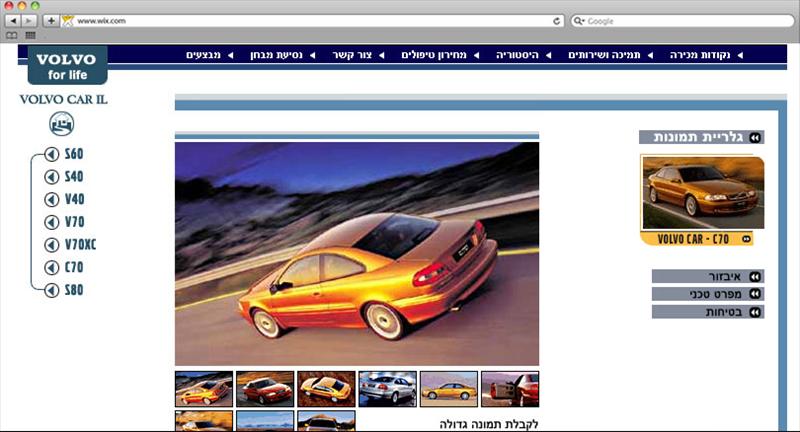Open the S60 model link
Screen dimensions: 800x432
tap(74, 154)
